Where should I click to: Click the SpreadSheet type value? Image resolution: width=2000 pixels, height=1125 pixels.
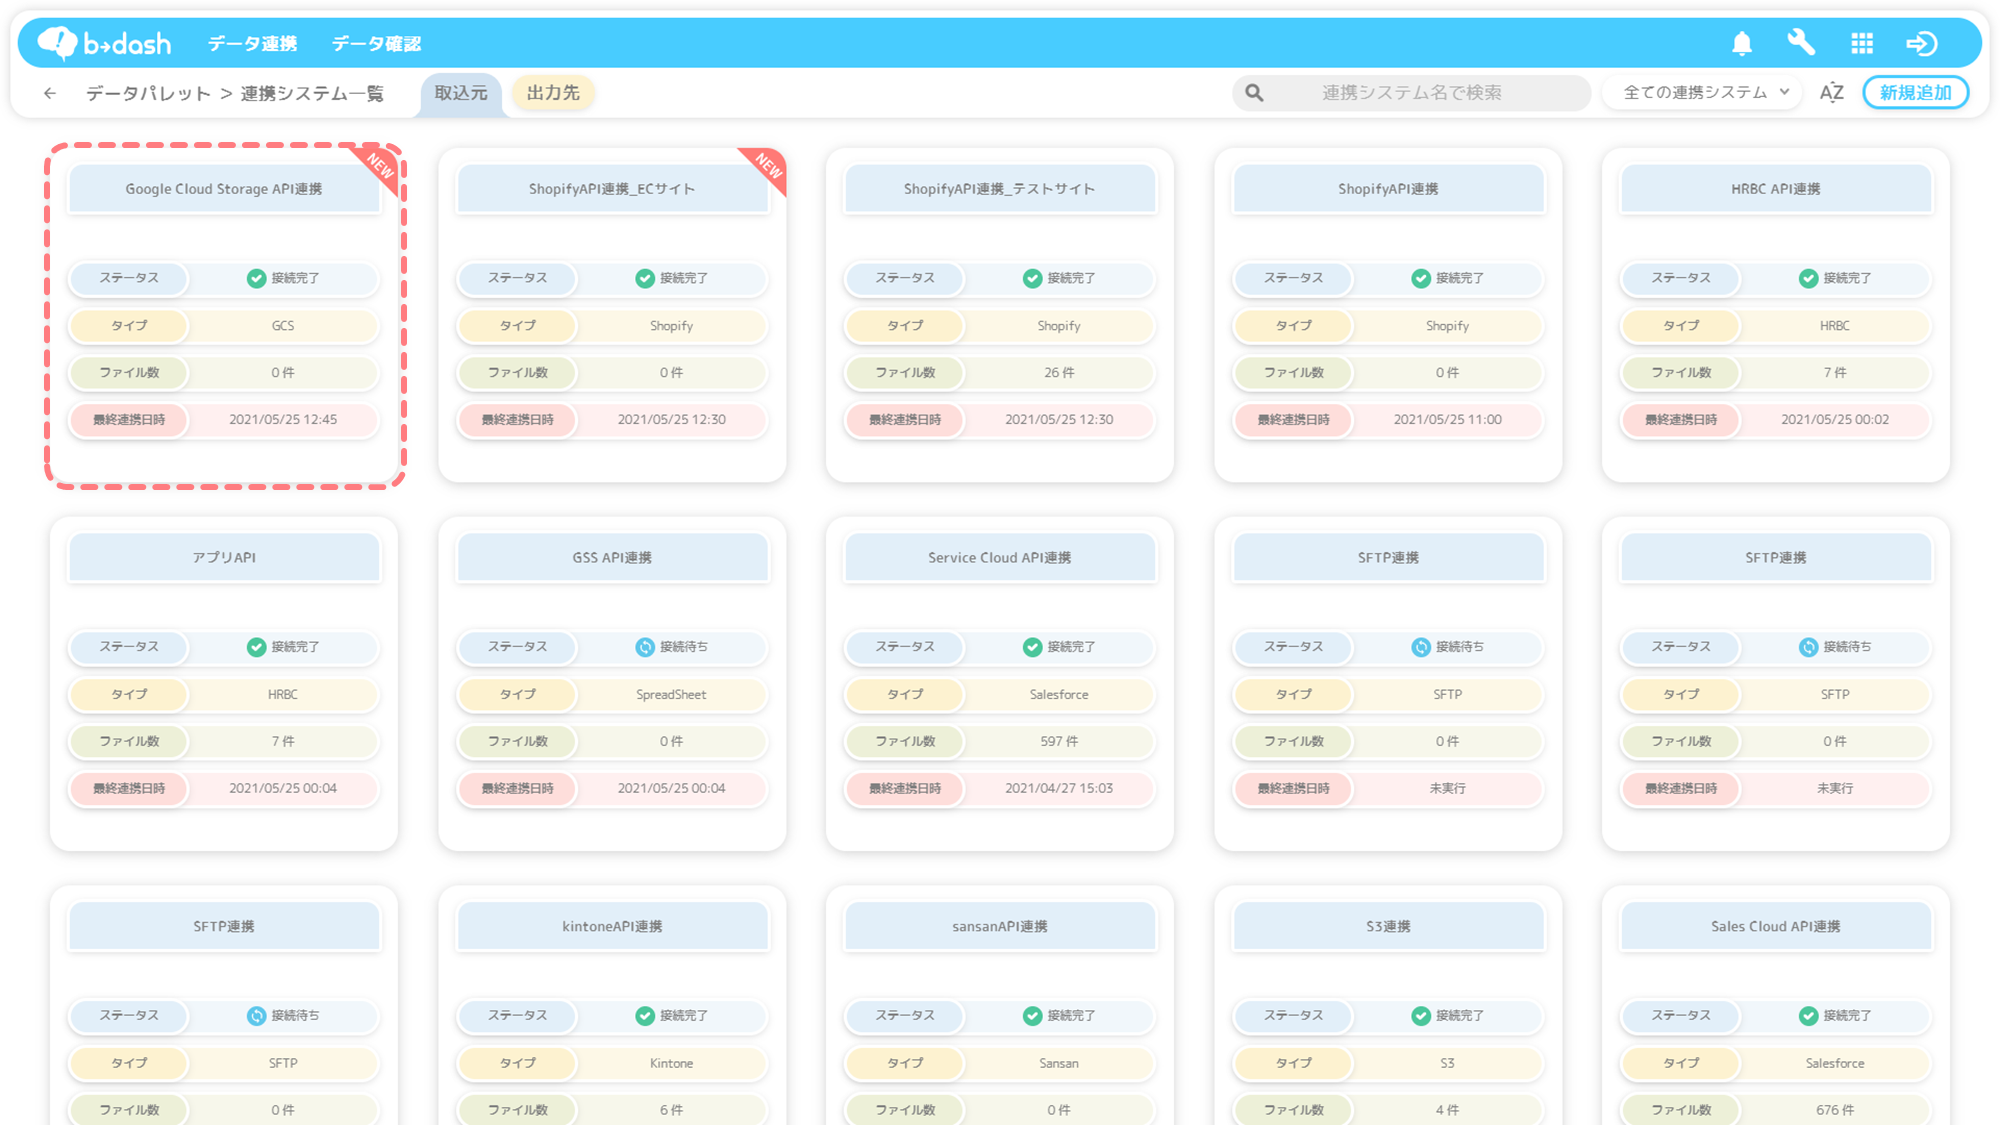click(671, 695)
